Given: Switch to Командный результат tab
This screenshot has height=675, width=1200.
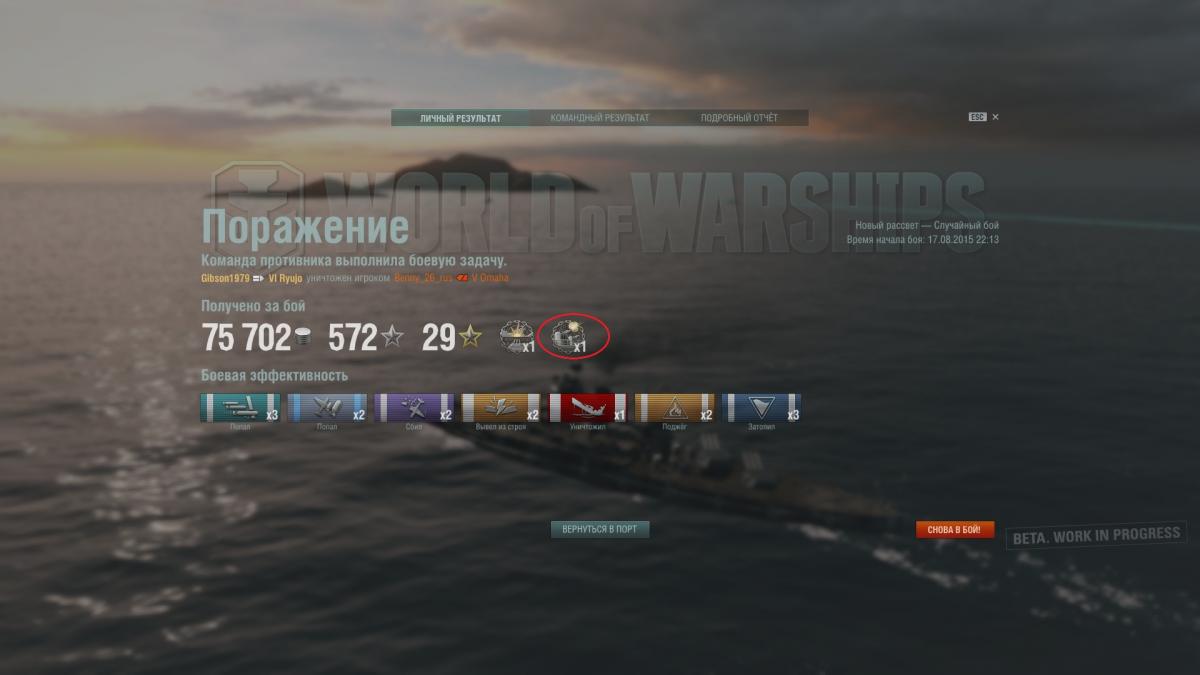Looking at the screenshot, I should [x=600, y=118].
